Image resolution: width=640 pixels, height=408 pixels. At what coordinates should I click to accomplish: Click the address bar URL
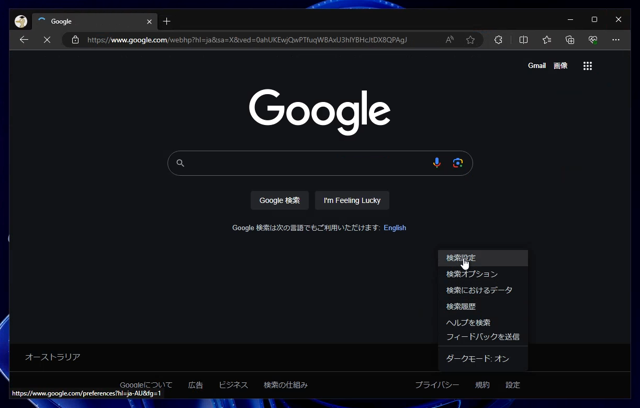[247, 40]
